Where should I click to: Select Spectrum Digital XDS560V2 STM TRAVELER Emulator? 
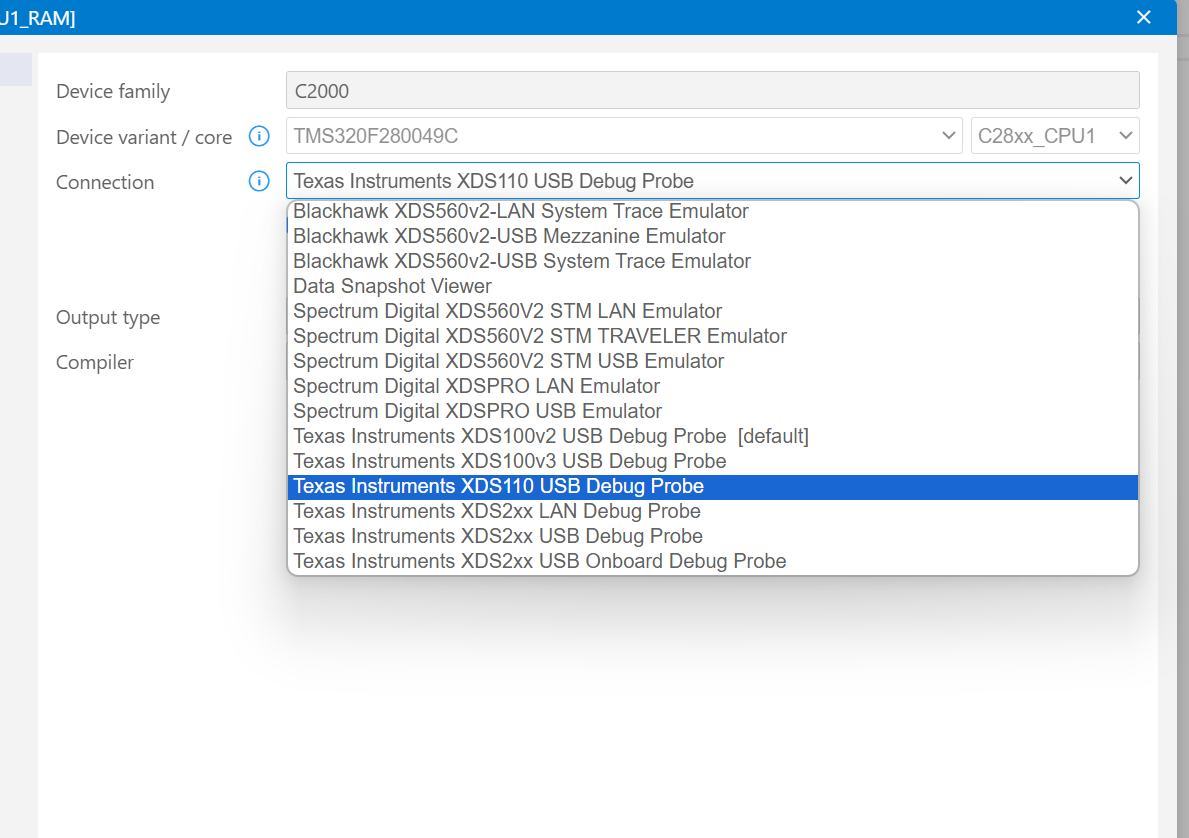pyautogui.click(x=712, y=336)
